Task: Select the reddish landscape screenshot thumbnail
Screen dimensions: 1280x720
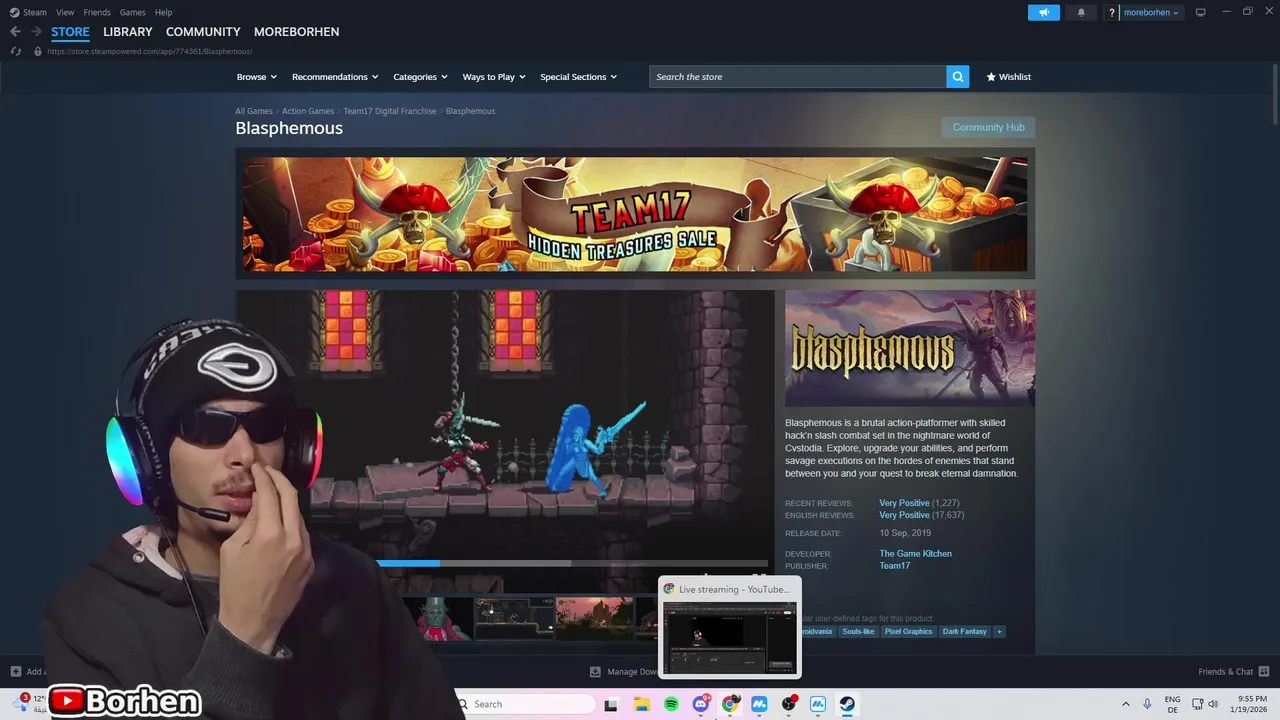Action: pyautogui.click(x=595, y=618)
